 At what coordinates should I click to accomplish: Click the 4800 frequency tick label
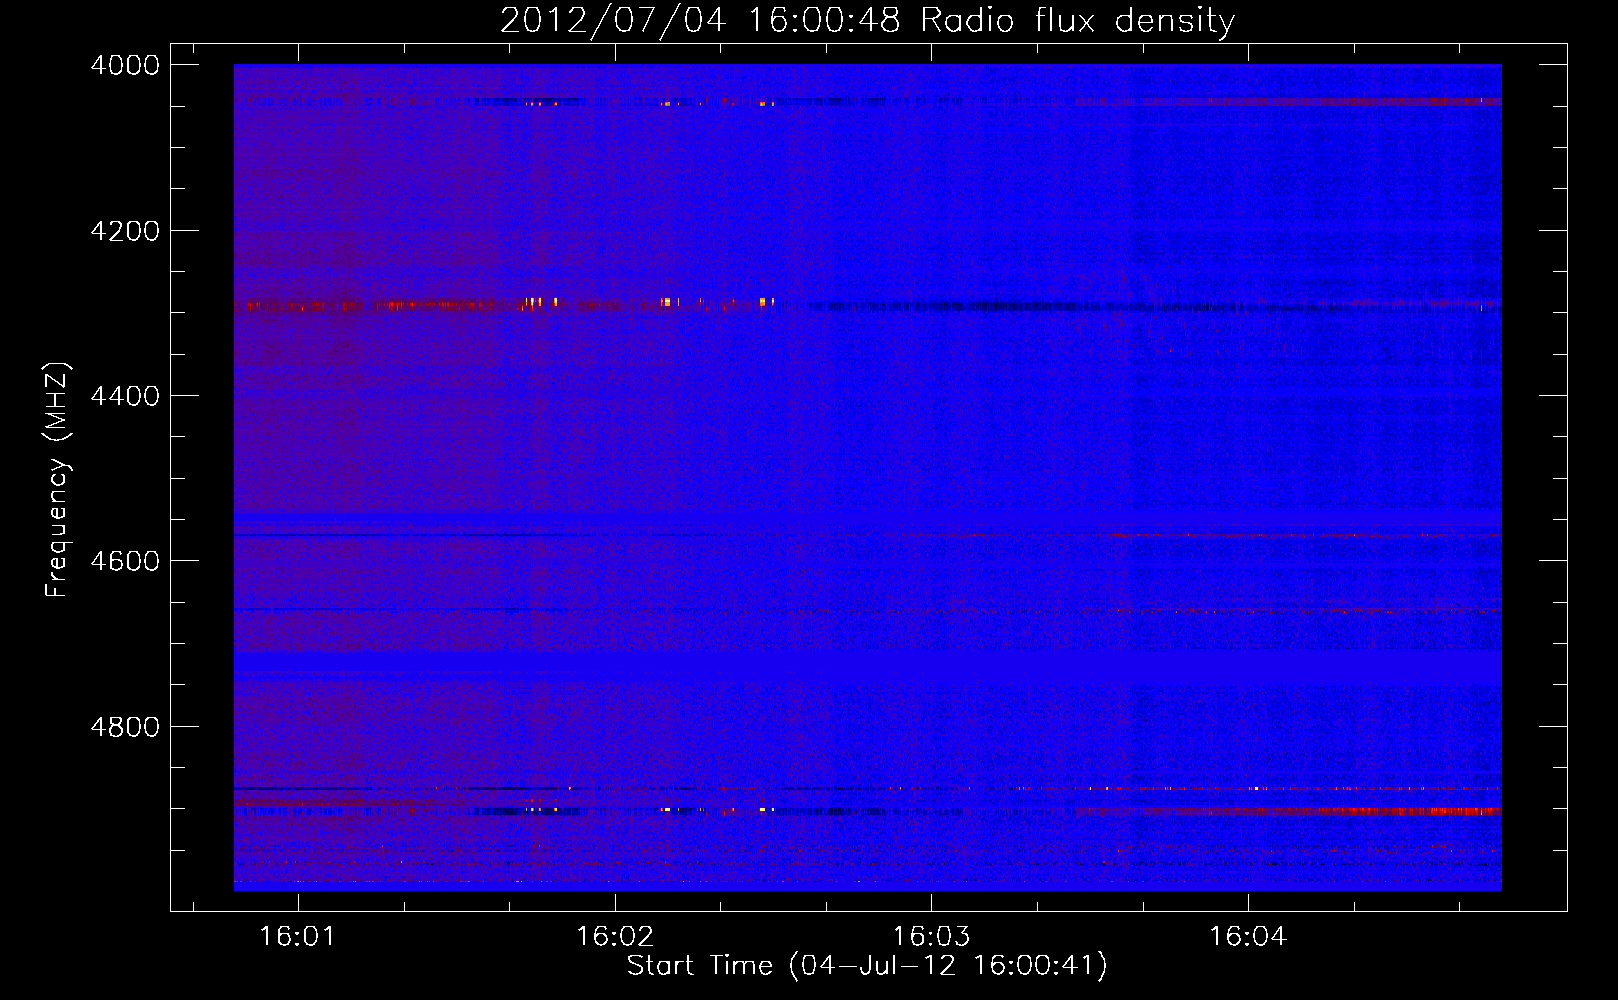pos(125,726)
